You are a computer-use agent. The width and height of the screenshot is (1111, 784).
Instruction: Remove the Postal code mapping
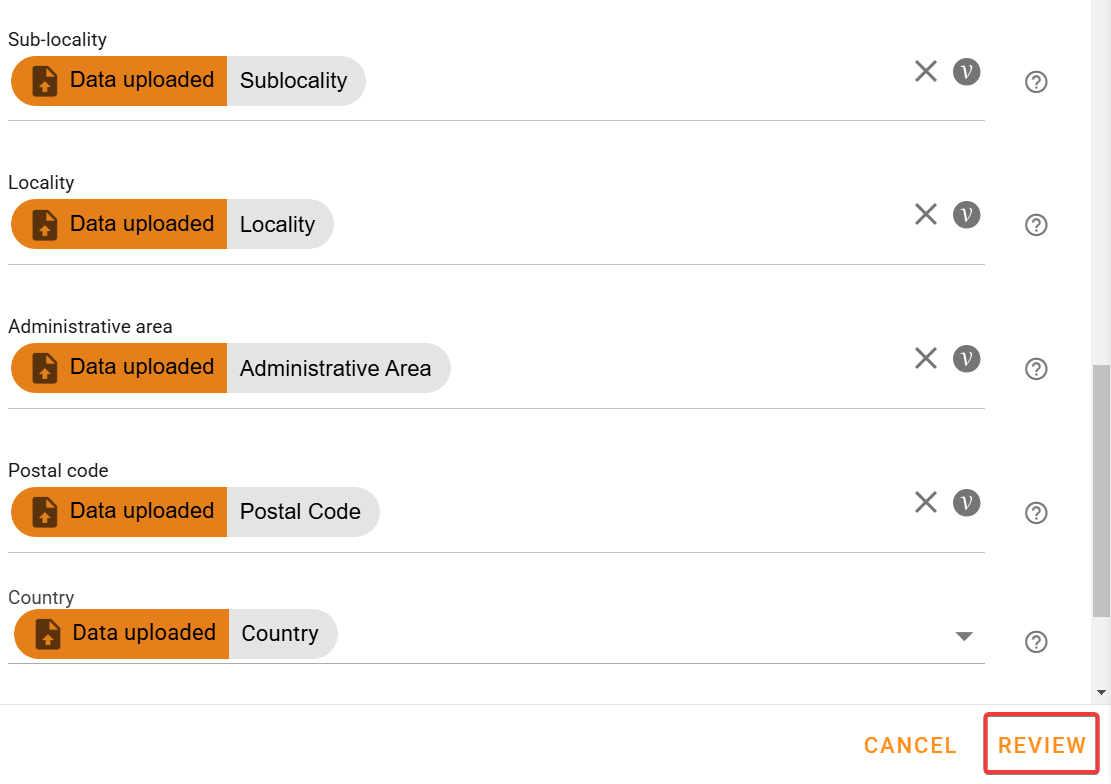pyautogui.click(x=926, y=502)
